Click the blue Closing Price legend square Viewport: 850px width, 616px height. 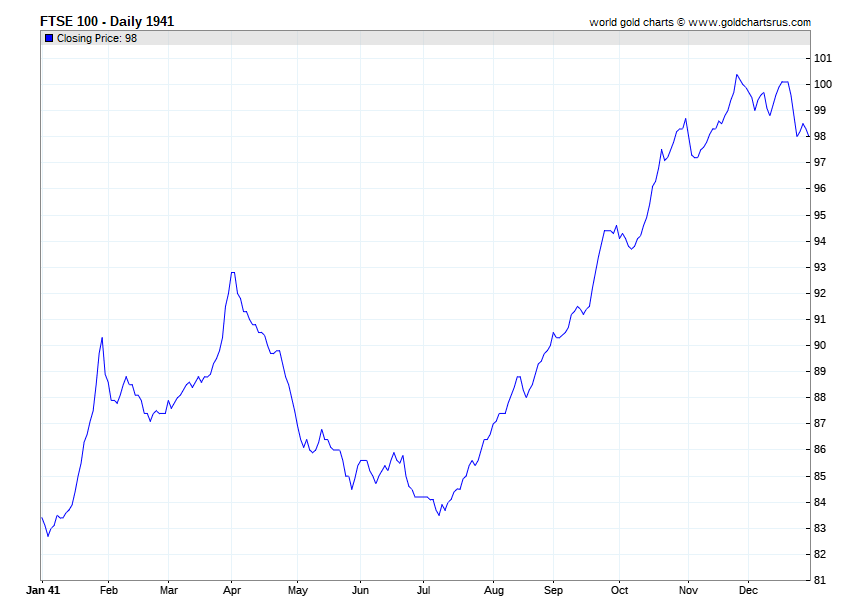coord(49,38)
